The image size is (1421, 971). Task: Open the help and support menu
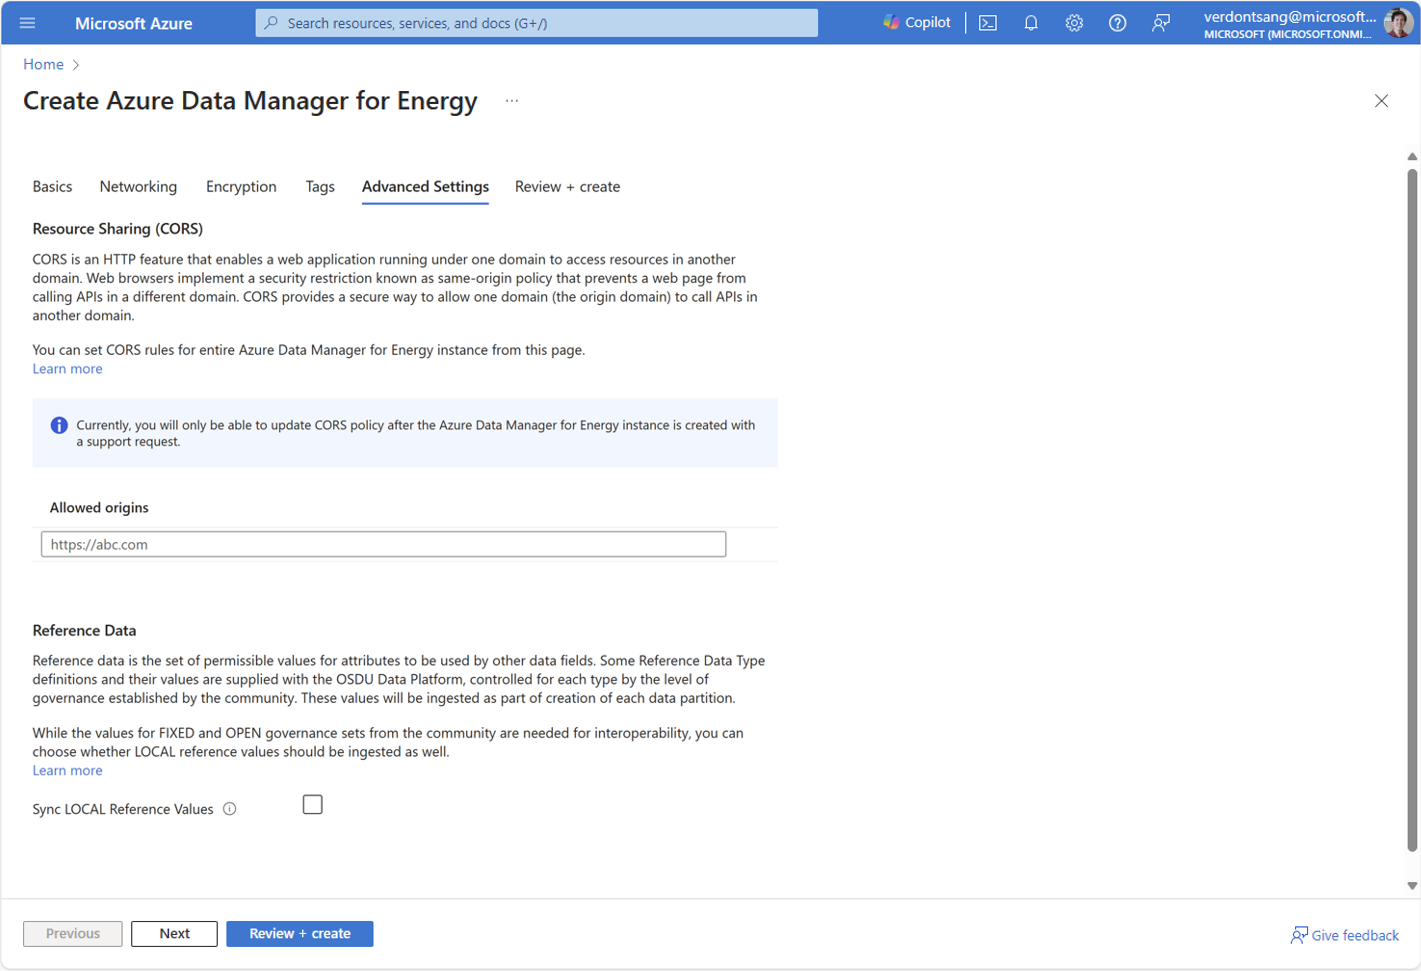pos(1117,22)
